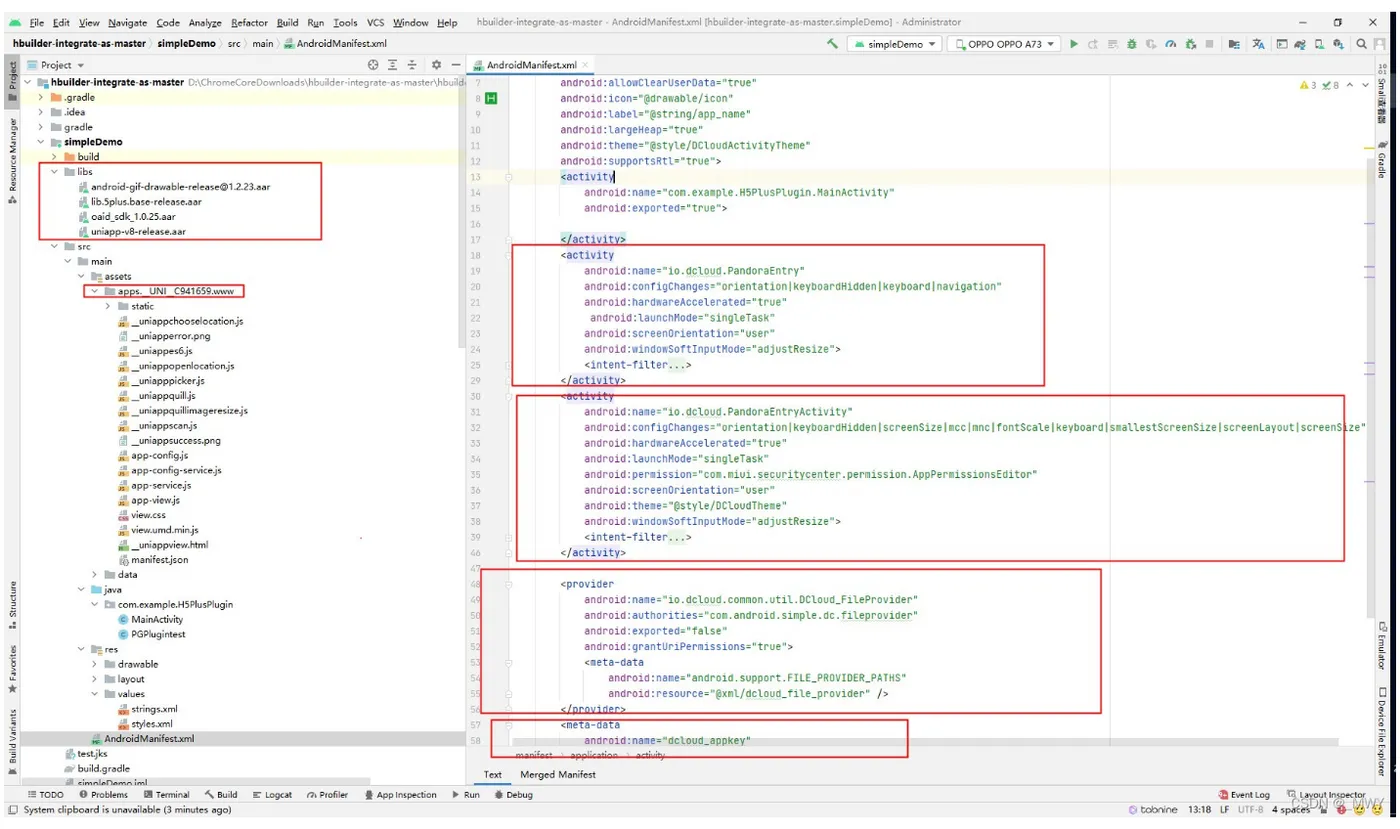Open the Project view mode dropdown
This screenshot has width=1400, height=829.
[x=55, y=65]
